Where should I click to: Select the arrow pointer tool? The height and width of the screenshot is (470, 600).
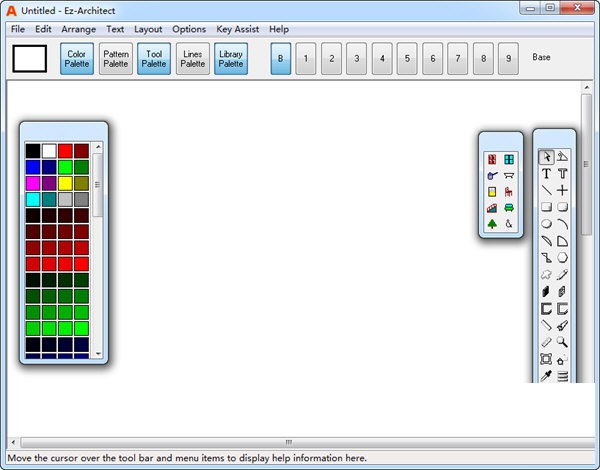tap(546, 156)
